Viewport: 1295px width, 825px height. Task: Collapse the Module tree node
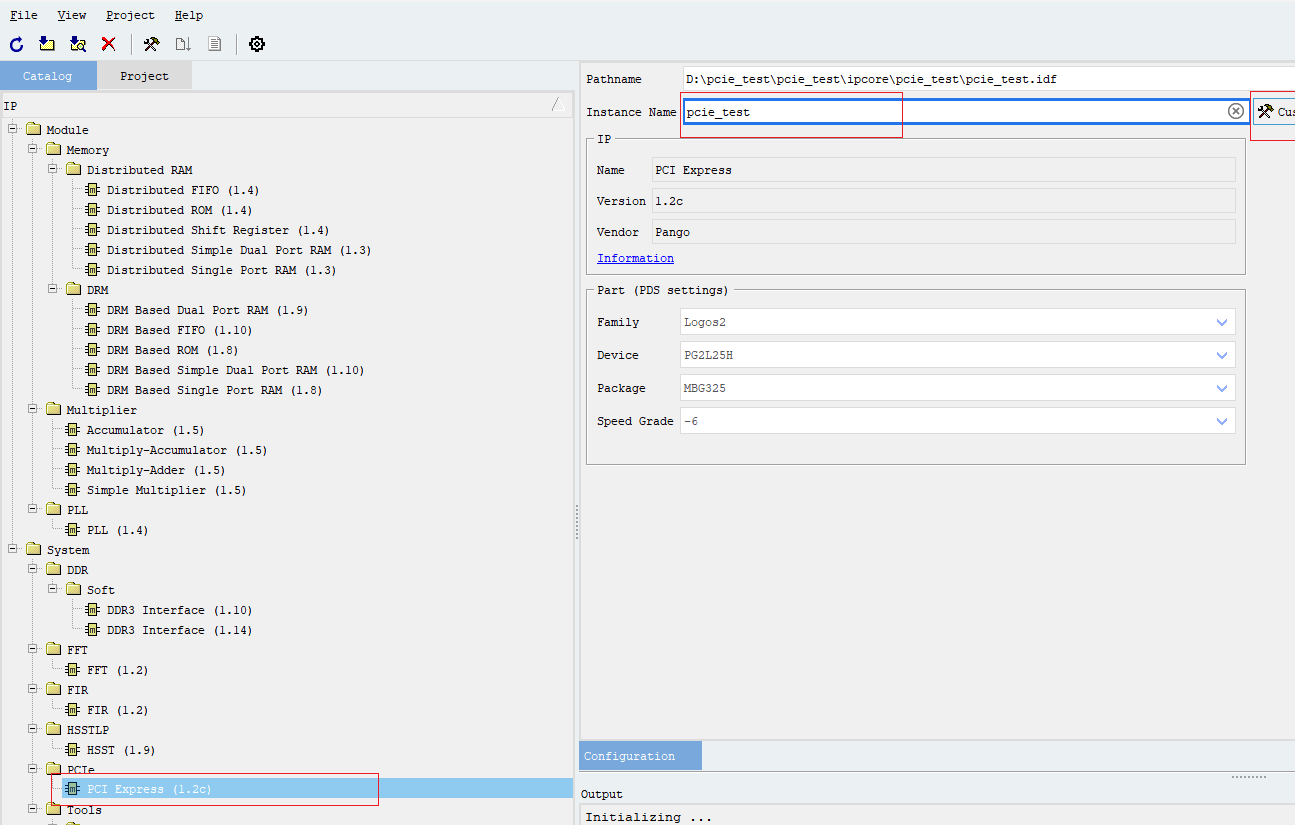click(x=13, y=129)
